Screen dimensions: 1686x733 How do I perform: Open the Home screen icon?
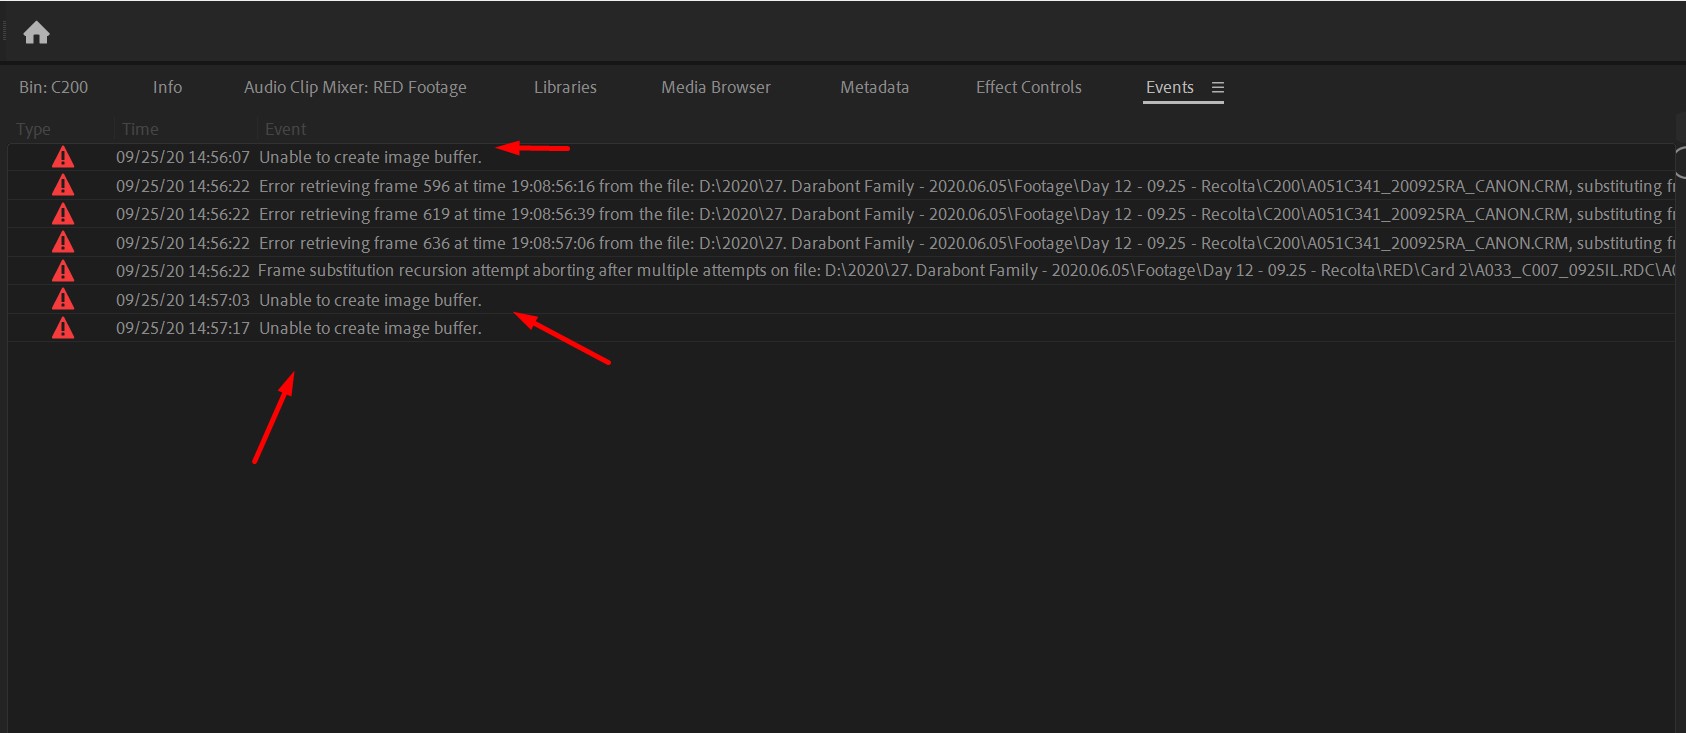(x=37, y=33)
